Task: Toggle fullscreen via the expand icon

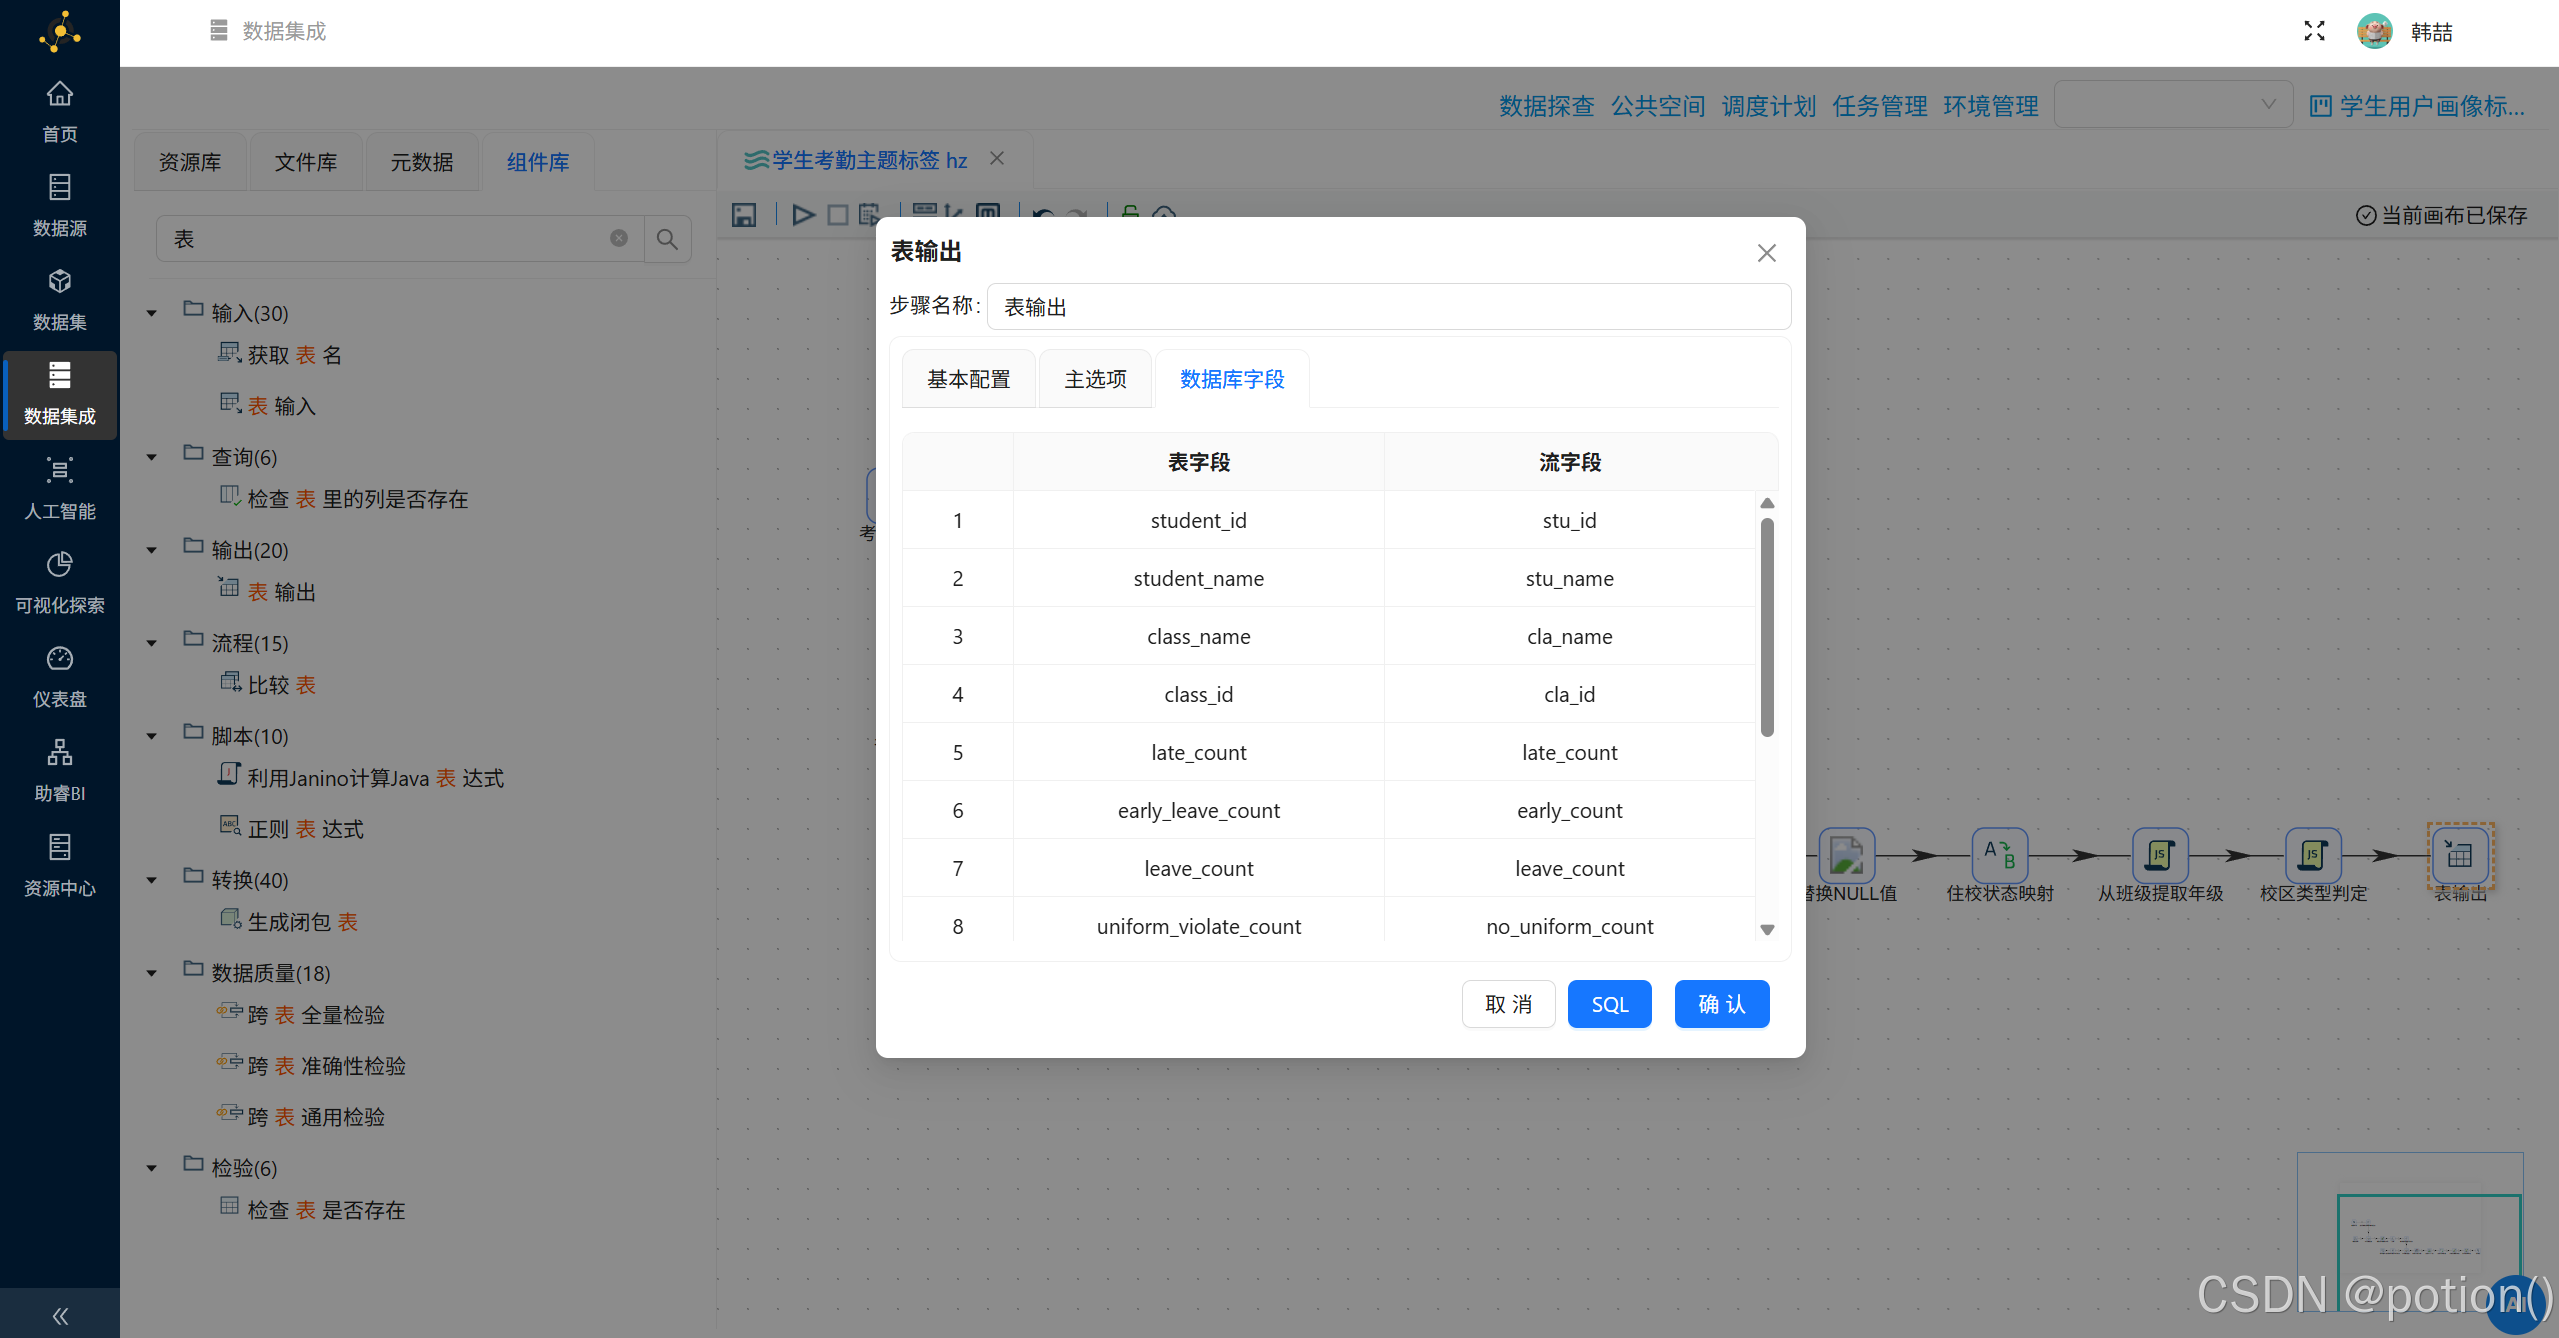Action: click(2314, 31)
